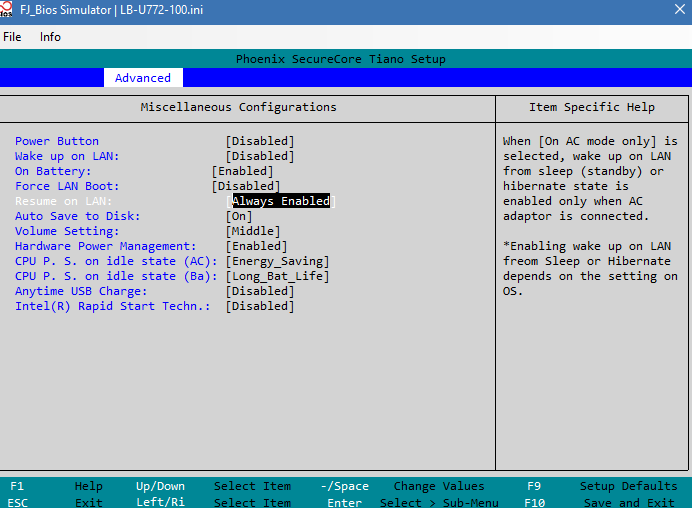Select the Force LAN Boot label
Viewport: 692px width, 508px height.
(x=67, y=186)
